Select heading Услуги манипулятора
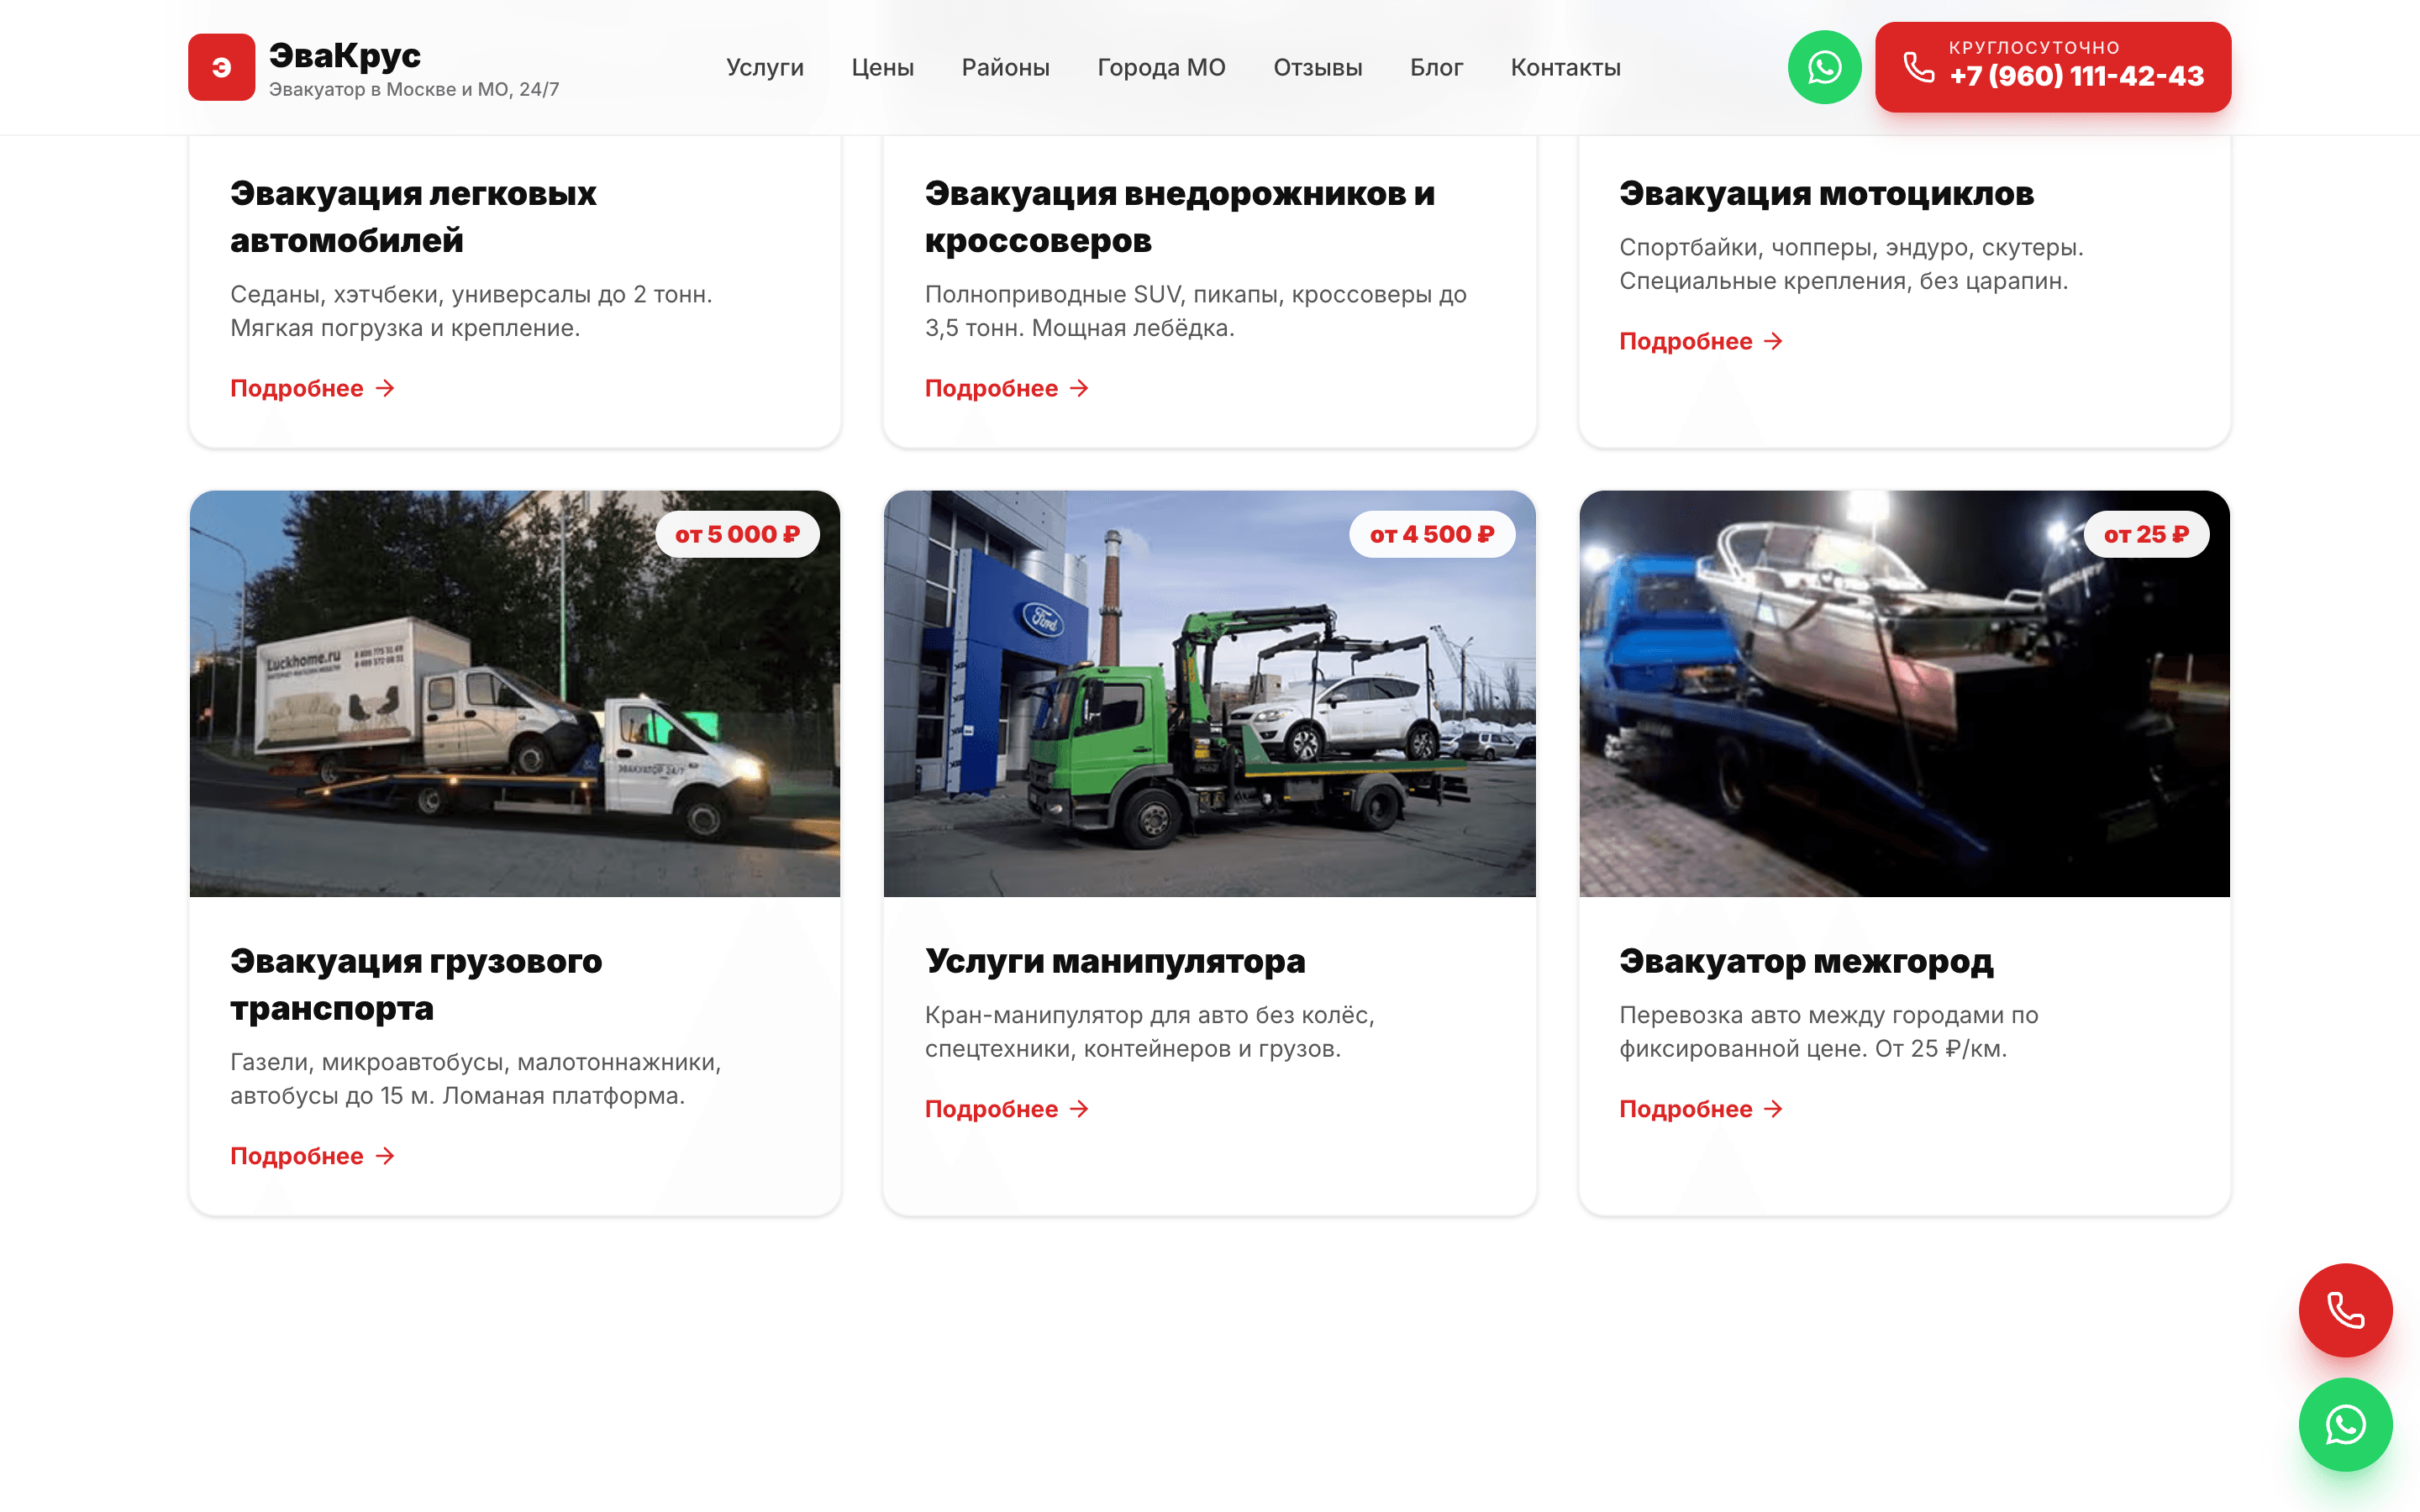Image resolution: width=2420 pixels, height=1512 pixels. click(x=1115, y=961)
